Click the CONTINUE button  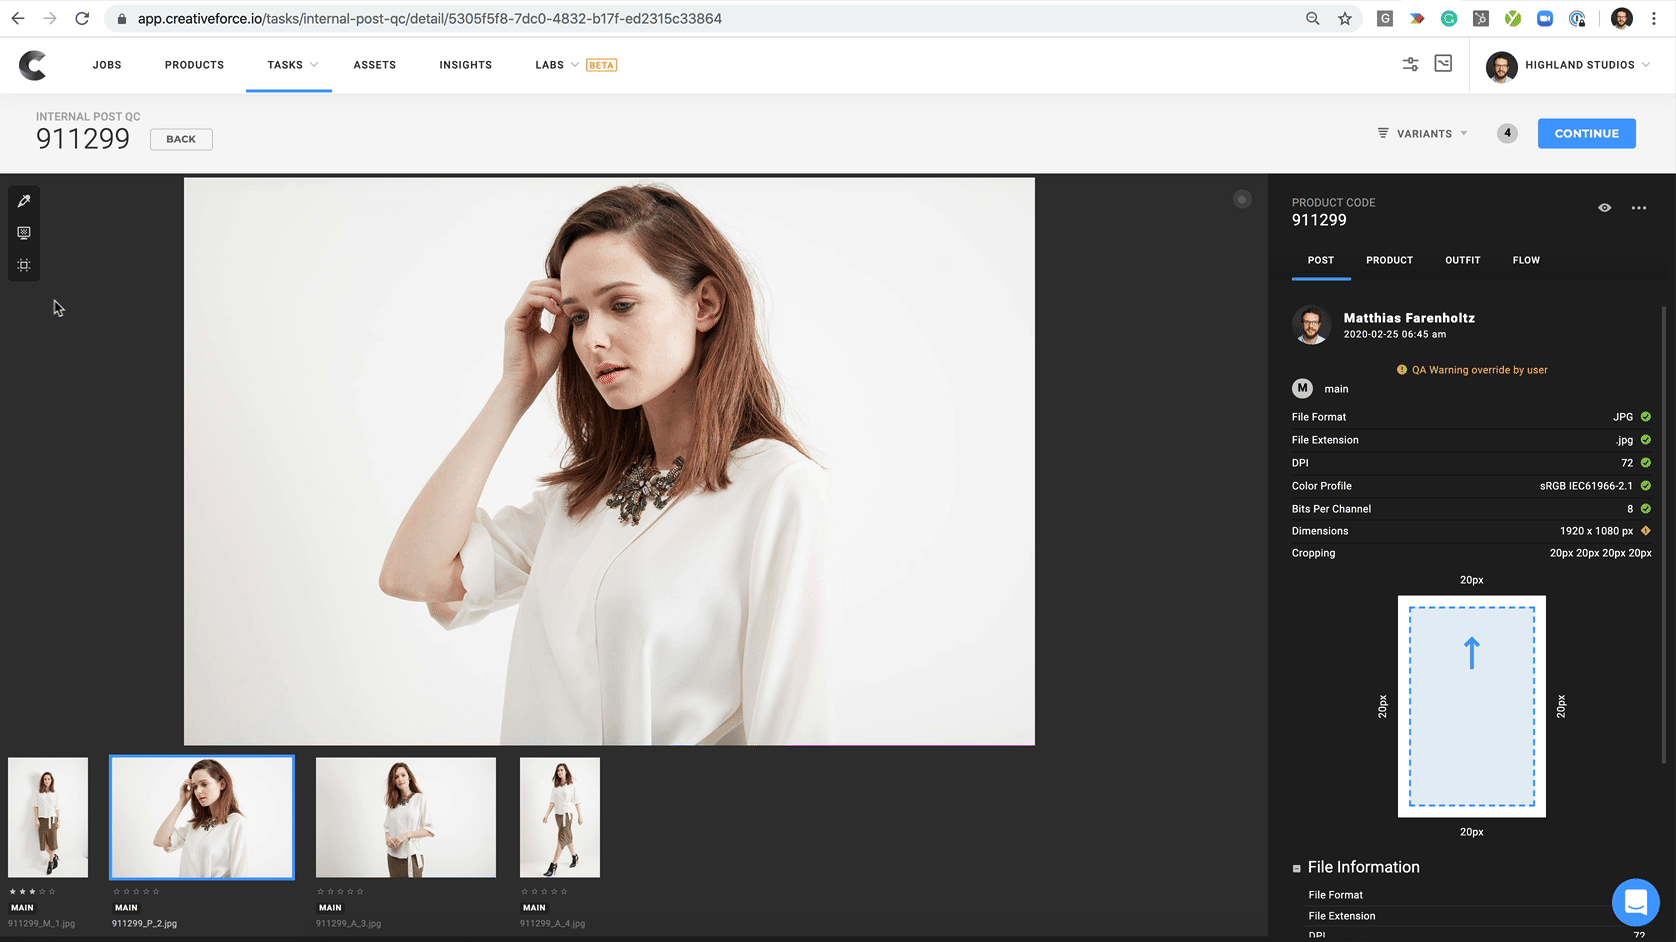click(1586, 133)
